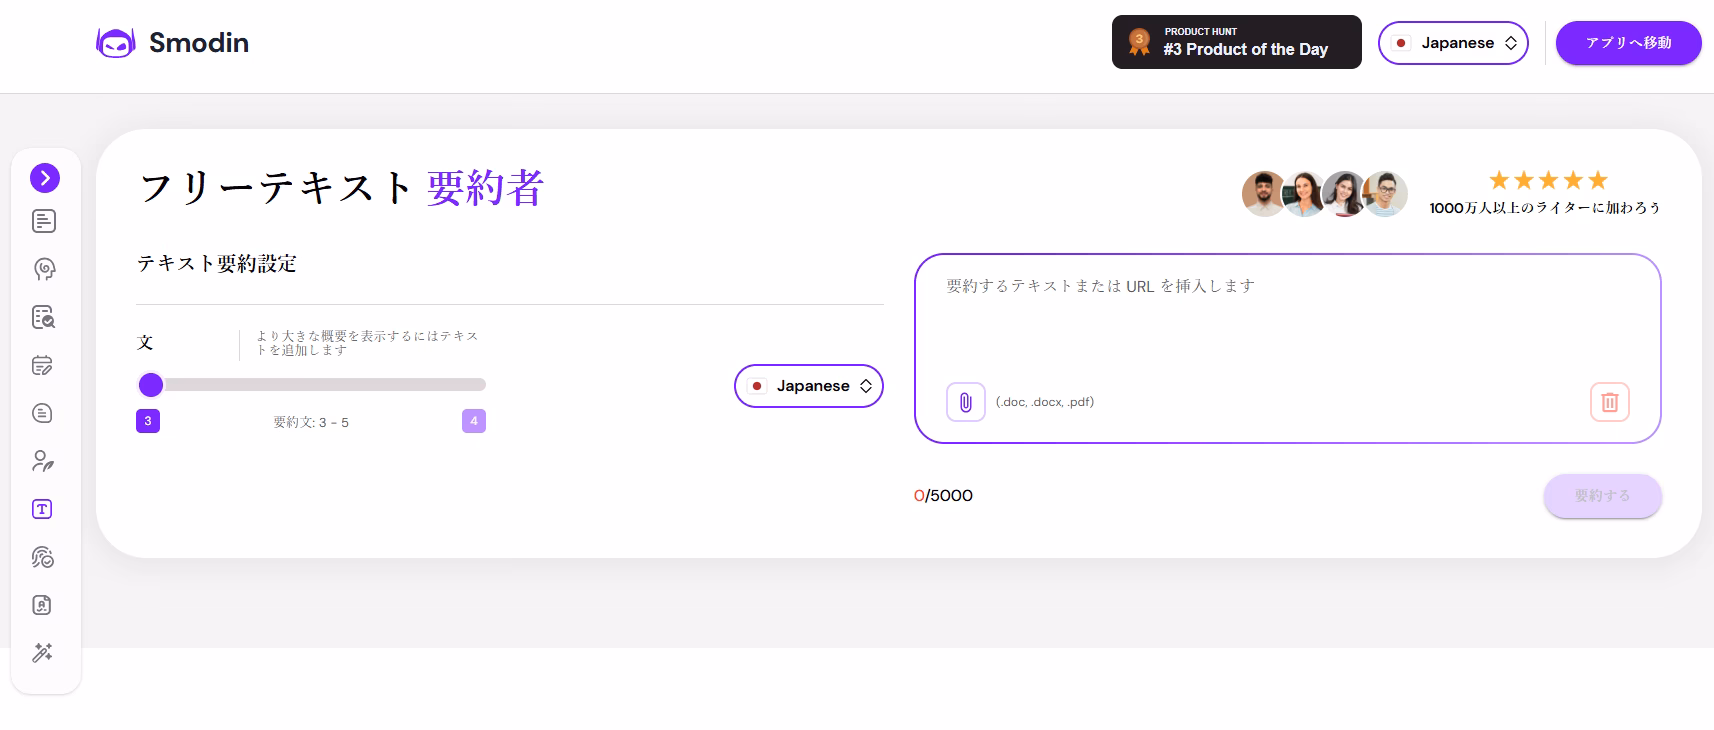Image resolution: width=1714 pixels, height=730 pixels.
Task: Click the sentence count slider handle
Action: (x=151, y=385)
